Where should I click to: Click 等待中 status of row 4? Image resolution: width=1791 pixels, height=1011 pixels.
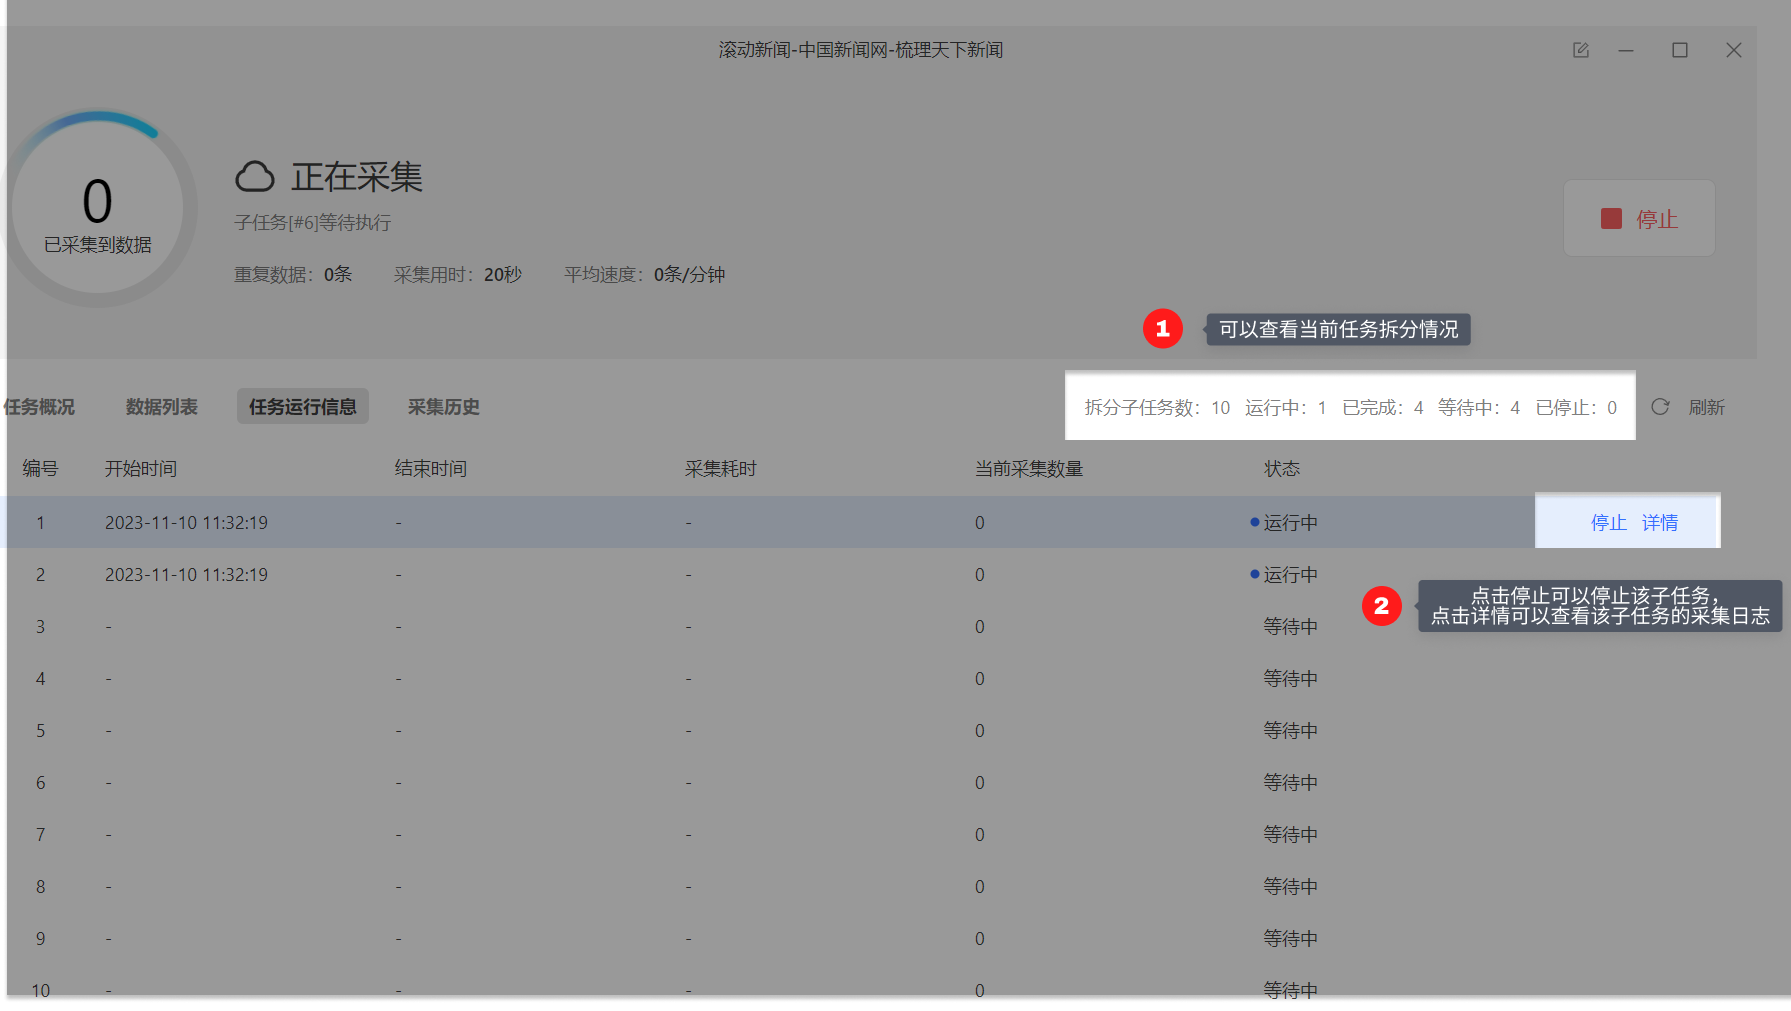pos(1291,679)
